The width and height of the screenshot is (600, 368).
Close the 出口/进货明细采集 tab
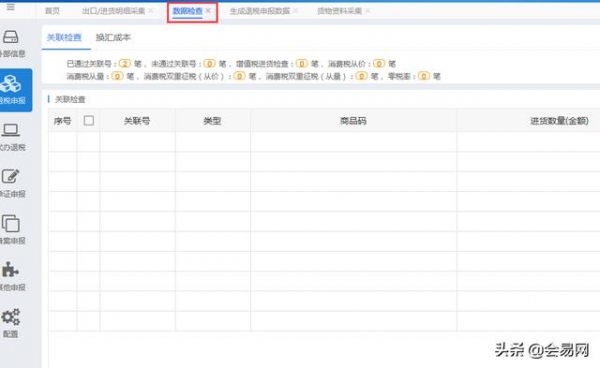pyautogui.click(x=151, y=11)
